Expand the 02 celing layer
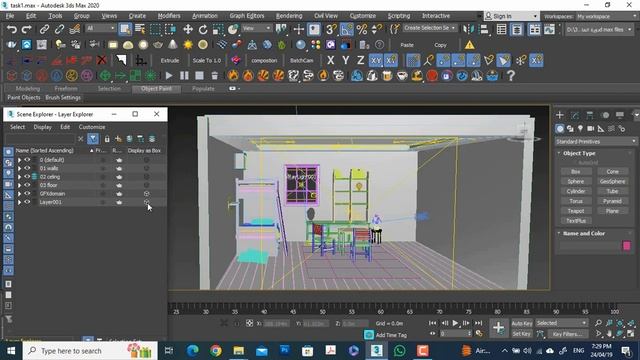640x360 pixels. [19, 177]
